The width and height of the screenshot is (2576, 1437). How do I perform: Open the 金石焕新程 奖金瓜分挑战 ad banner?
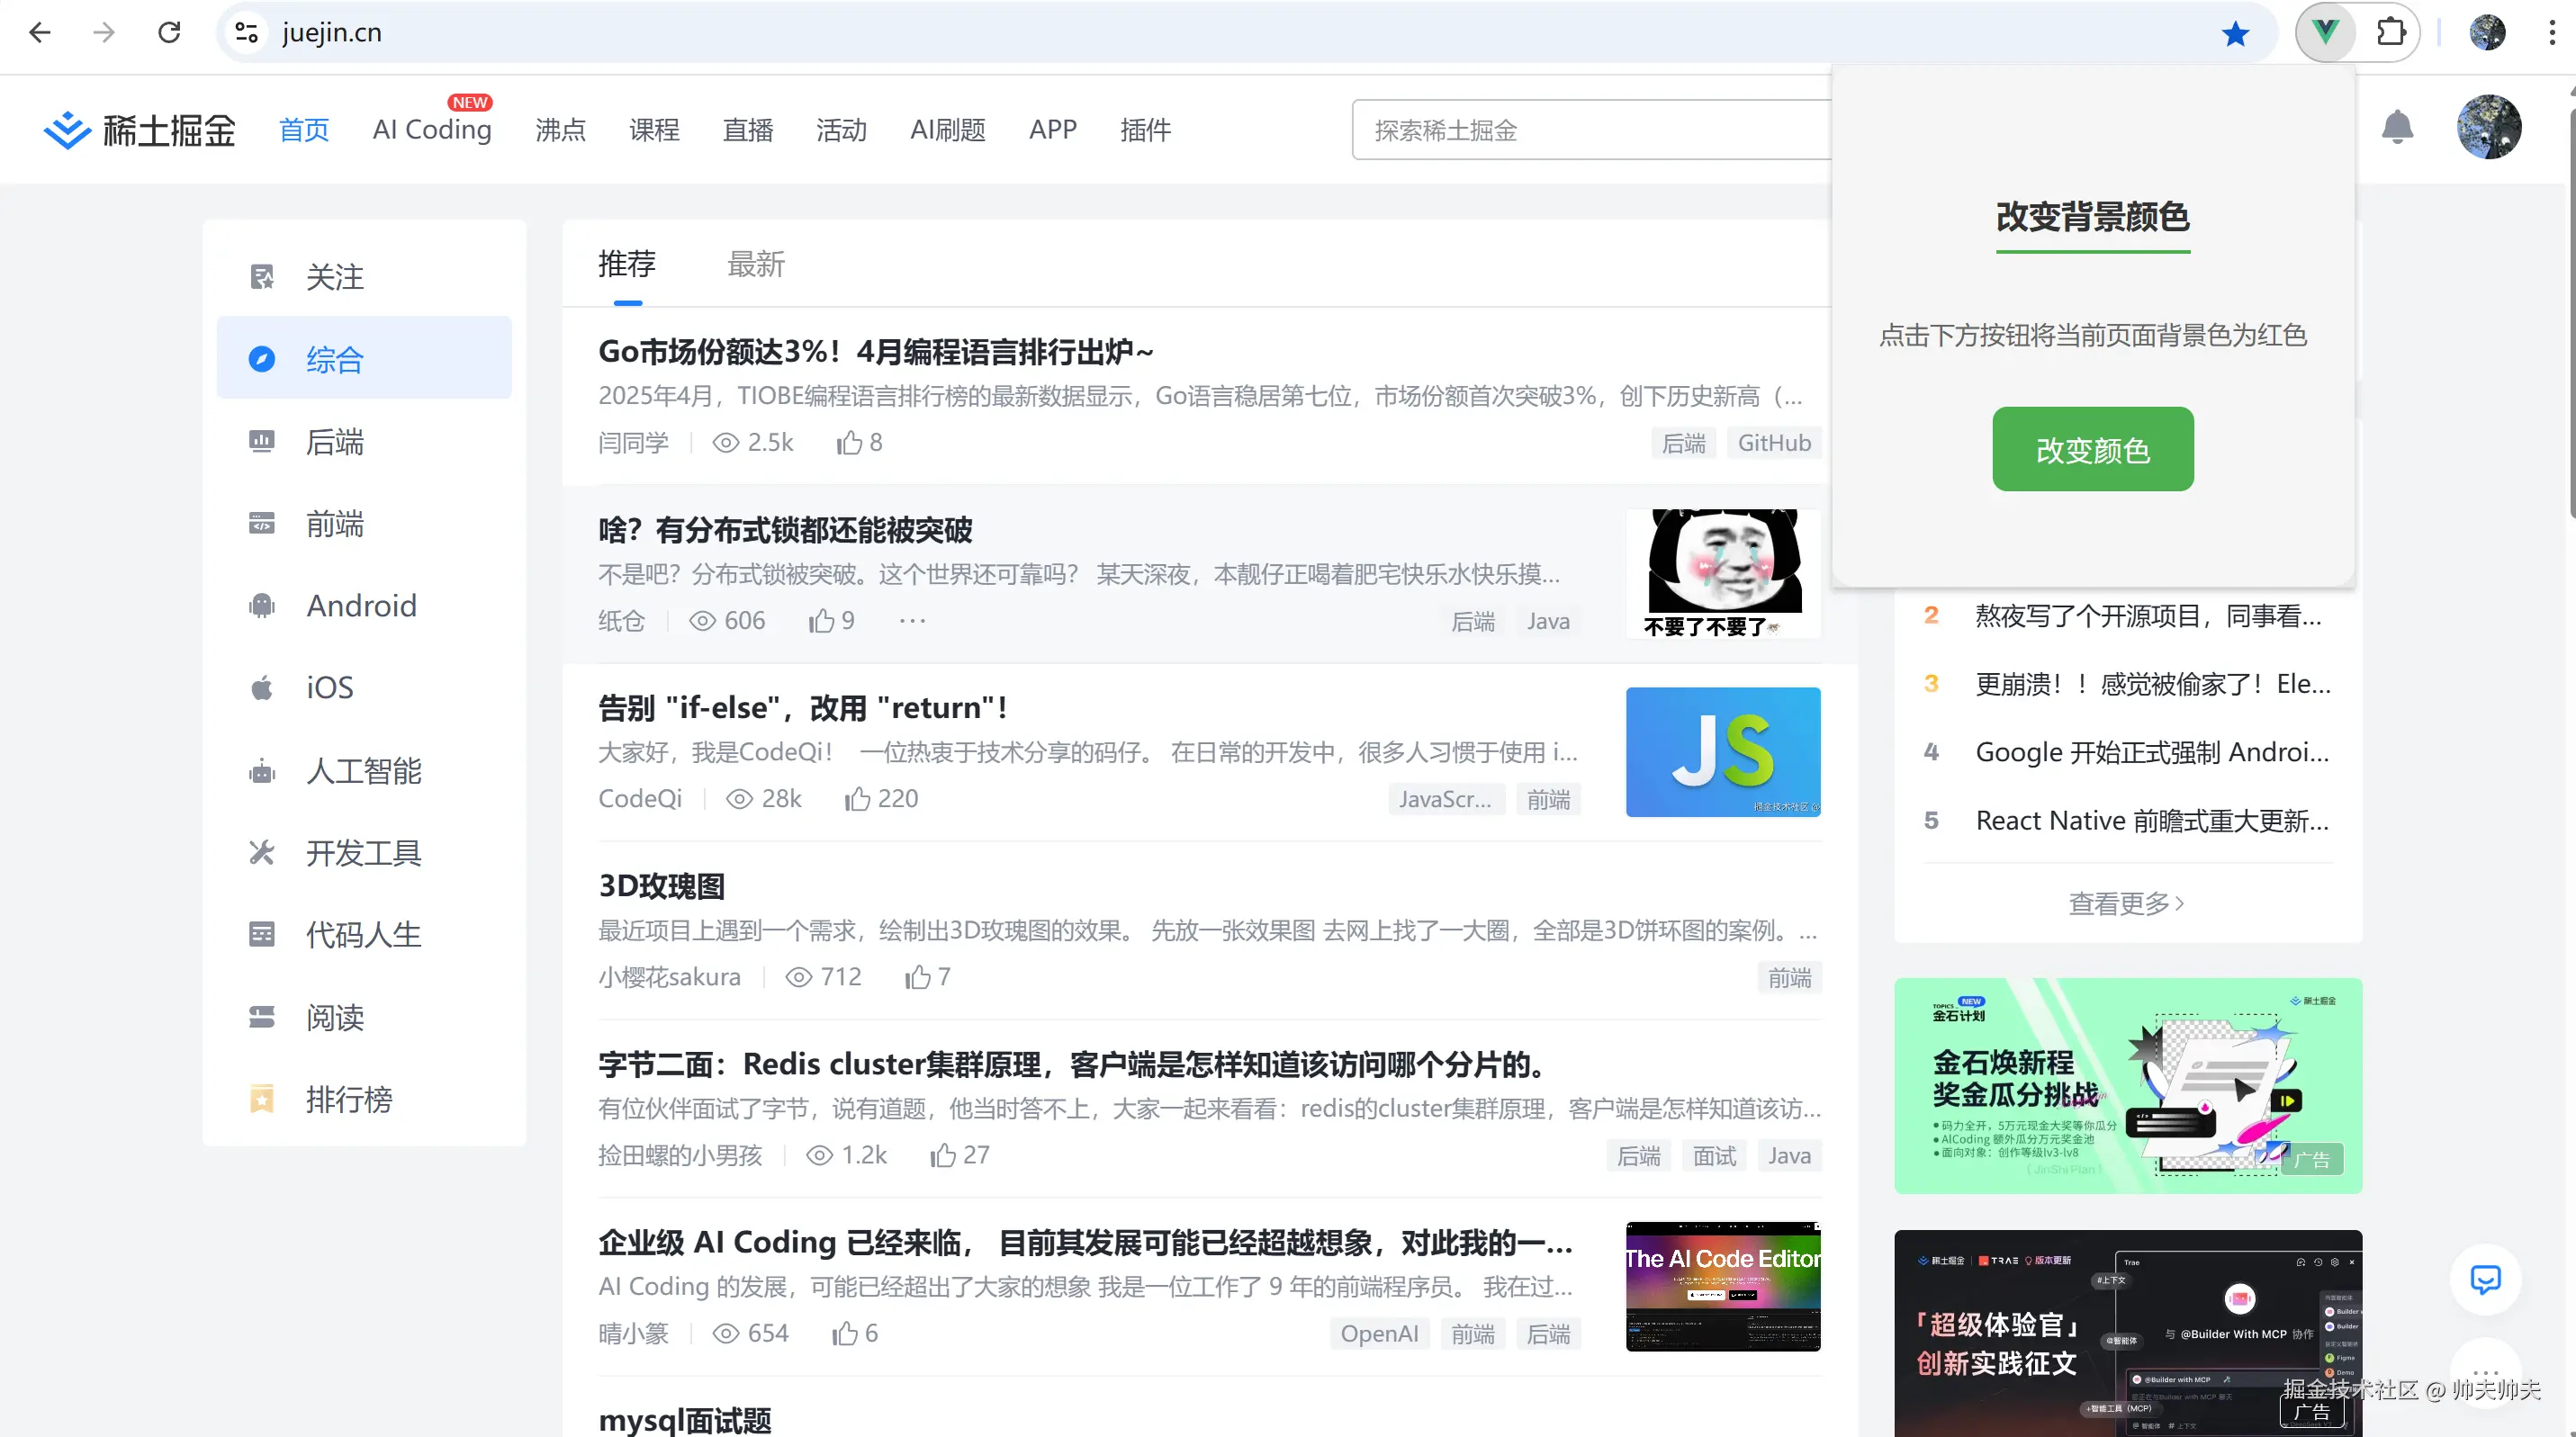click(x=2128, y=1085)
